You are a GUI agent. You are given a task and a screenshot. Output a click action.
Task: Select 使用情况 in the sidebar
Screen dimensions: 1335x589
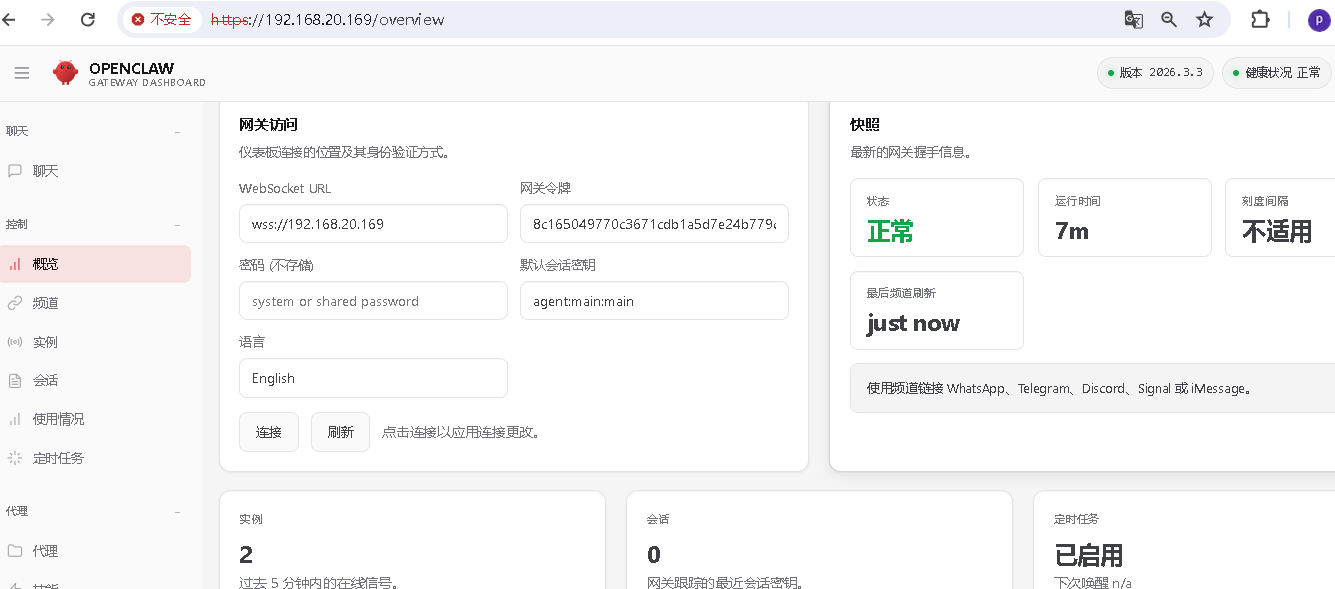(x=58, y=419)
